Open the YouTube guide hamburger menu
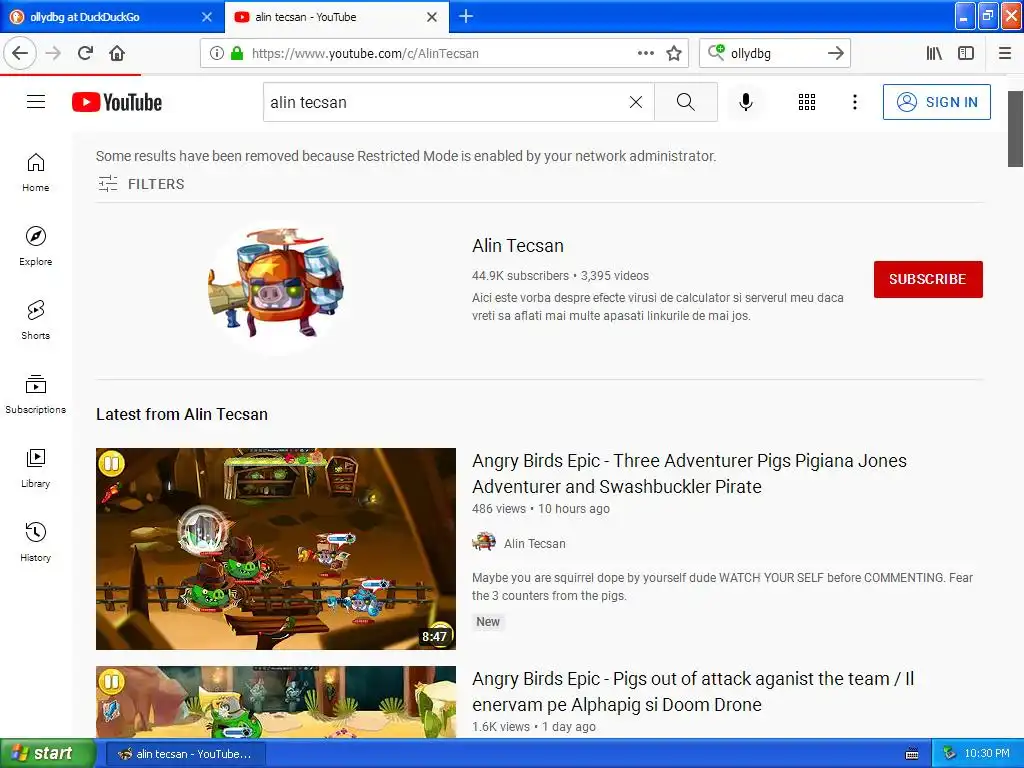Screen dimensions: 1024x768 pyautogui.click(x=36, y=102)
